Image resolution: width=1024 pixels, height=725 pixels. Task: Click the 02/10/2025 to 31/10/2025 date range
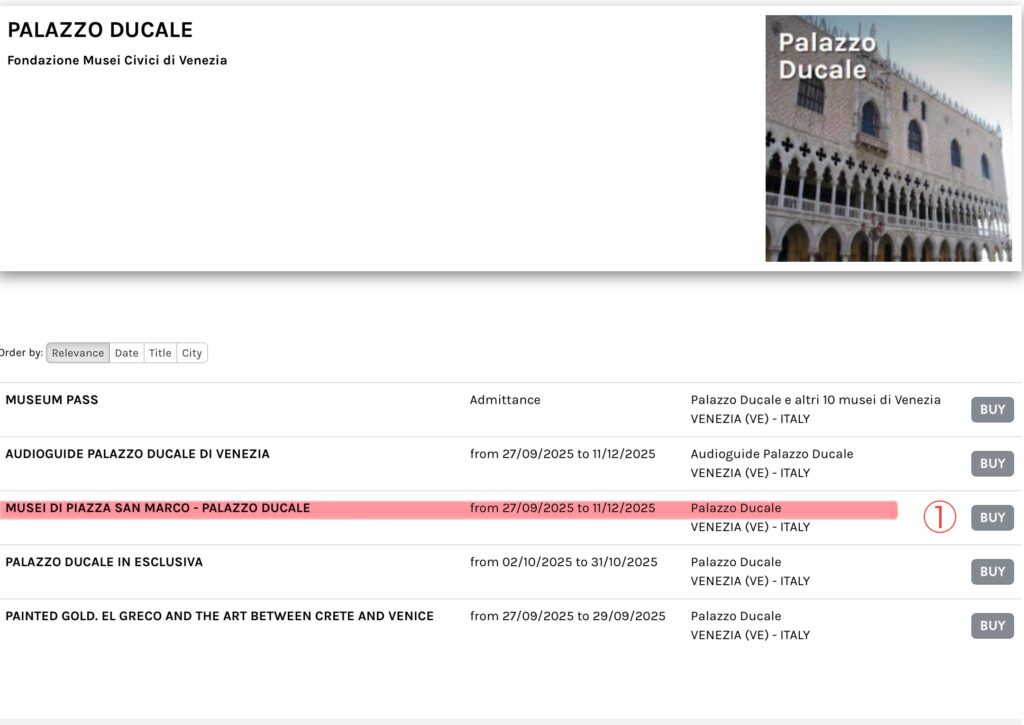tap(564, 562)
